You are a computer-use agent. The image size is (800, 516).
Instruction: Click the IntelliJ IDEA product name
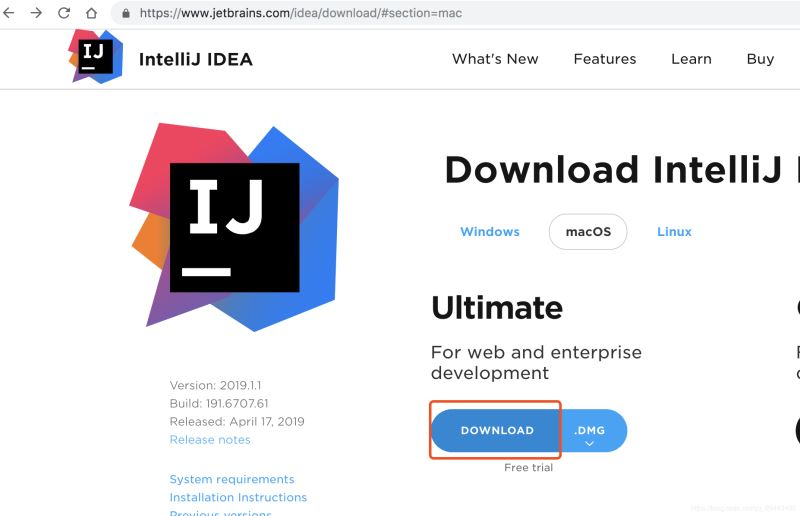[x=196, y=59]
